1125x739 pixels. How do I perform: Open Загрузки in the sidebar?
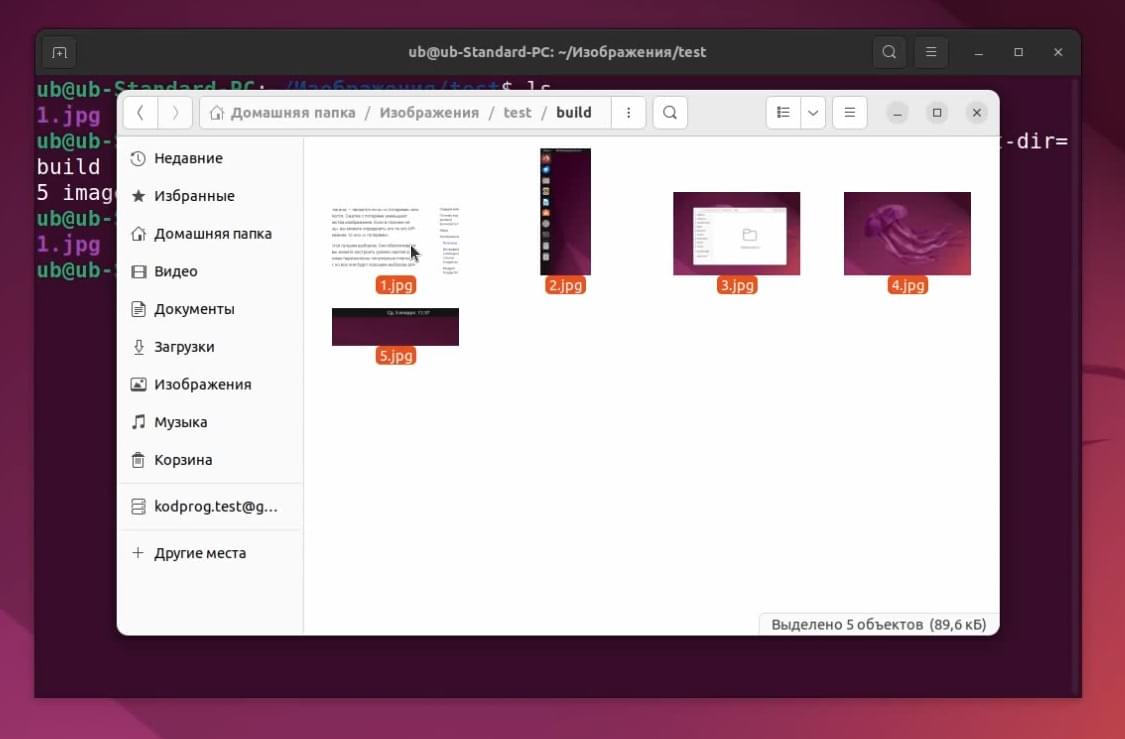tap(210, 347)
